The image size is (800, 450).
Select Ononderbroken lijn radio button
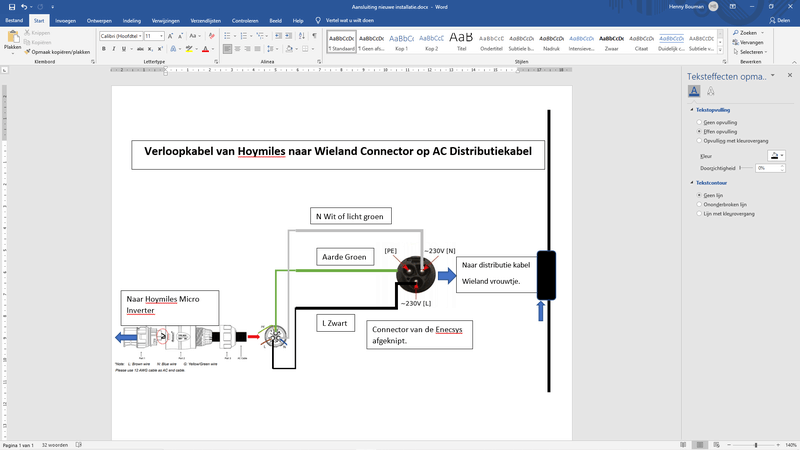coord(699,205)
